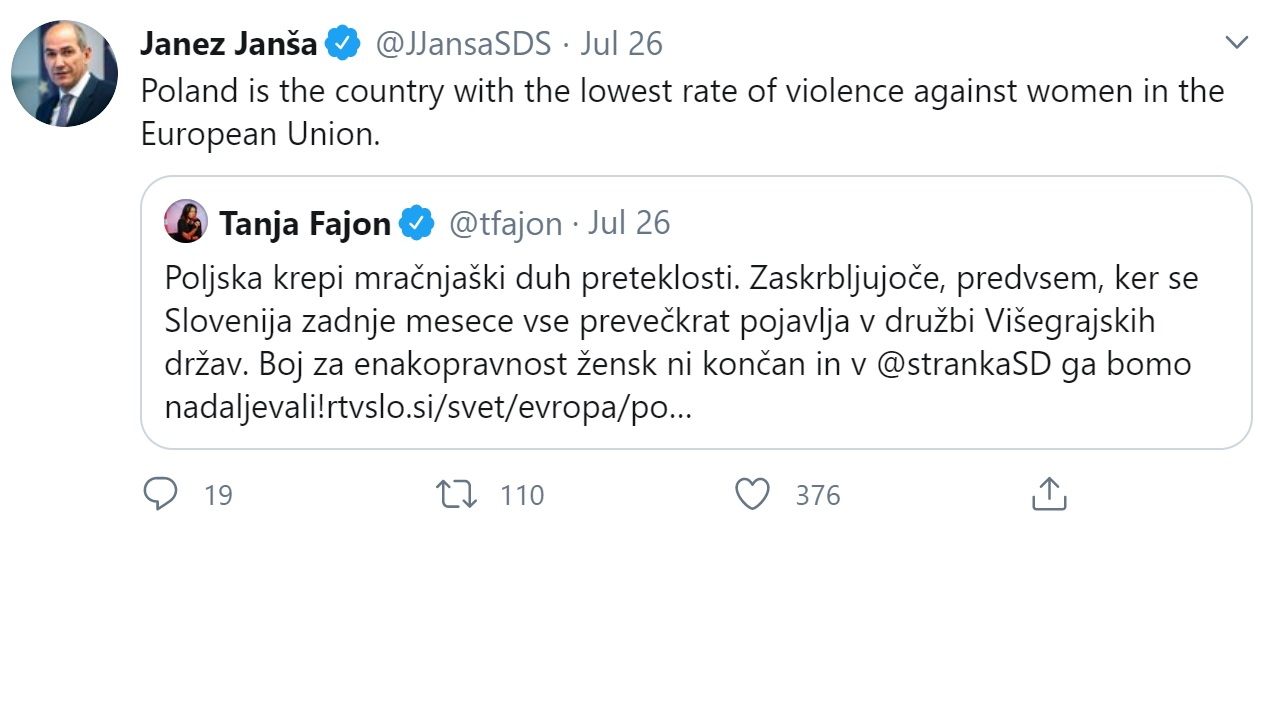Open the @JJansaSDS handle

[x=463, y=44]
